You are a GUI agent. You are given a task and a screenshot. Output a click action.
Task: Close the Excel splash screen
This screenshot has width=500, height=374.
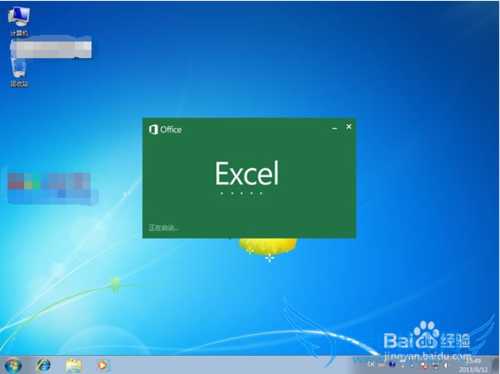(349, 127)
